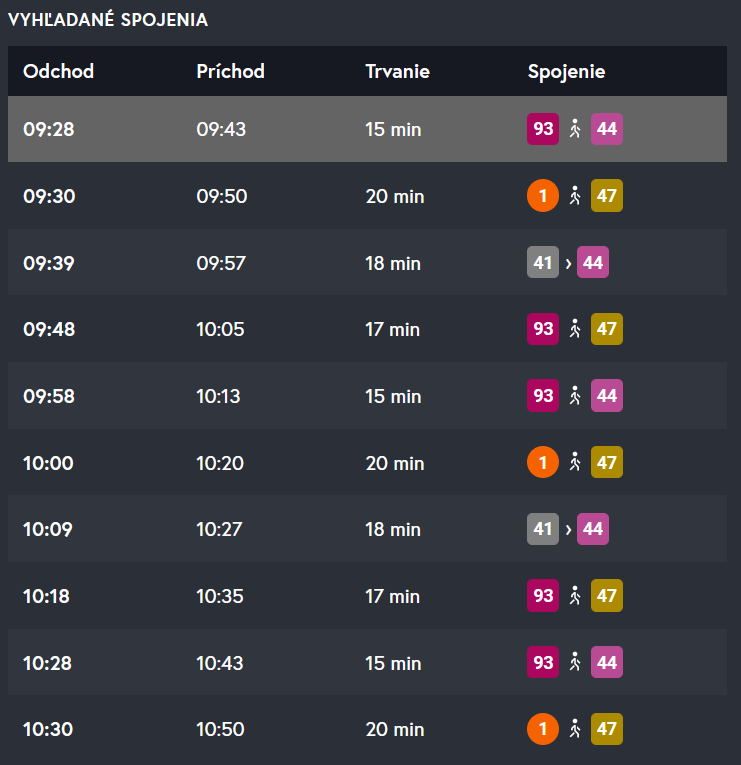Click Trvanie column header
Screen dimensions: 741x765
397,72
